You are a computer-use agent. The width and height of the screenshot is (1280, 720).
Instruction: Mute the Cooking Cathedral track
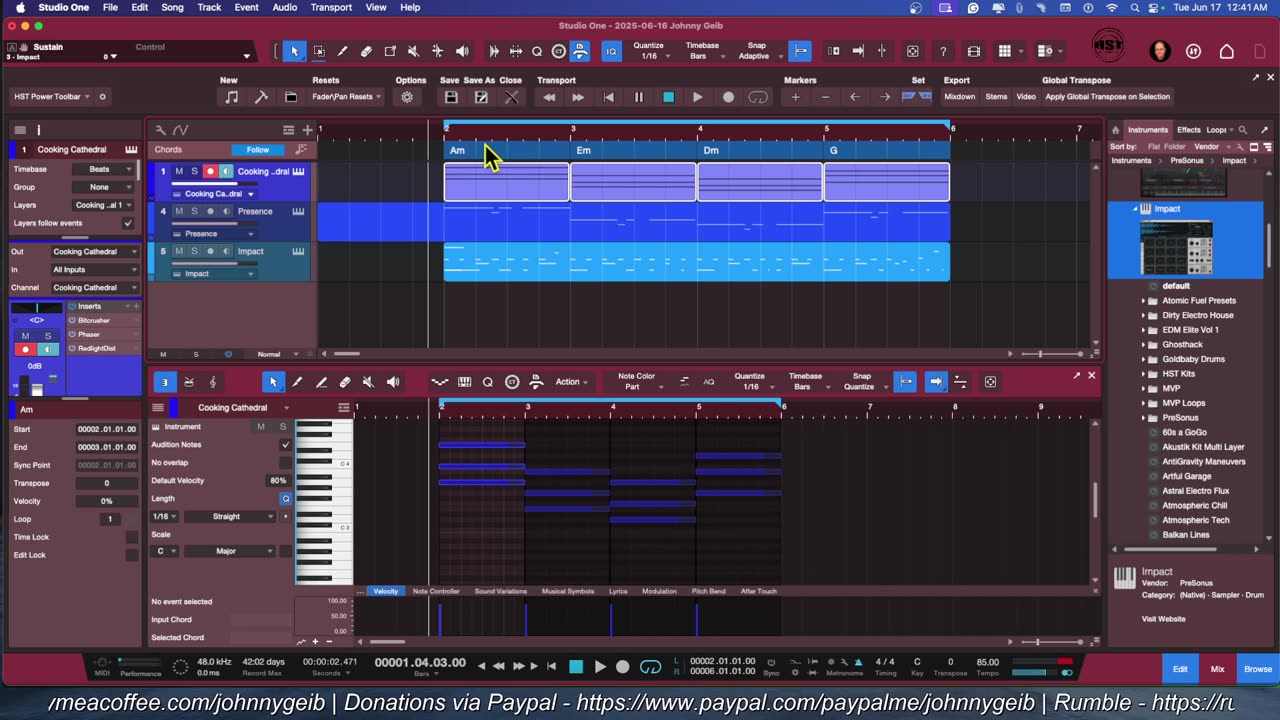pos(179,171)
